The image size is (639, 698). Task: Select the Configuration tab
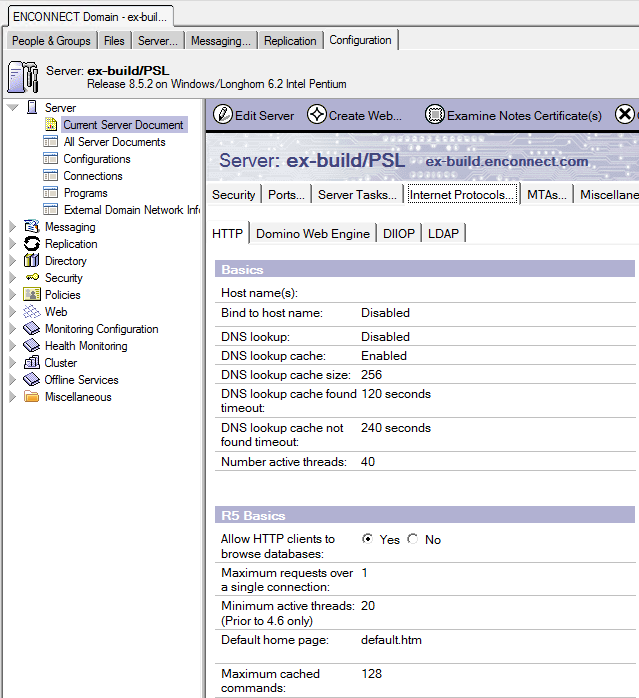pos(361,40)
